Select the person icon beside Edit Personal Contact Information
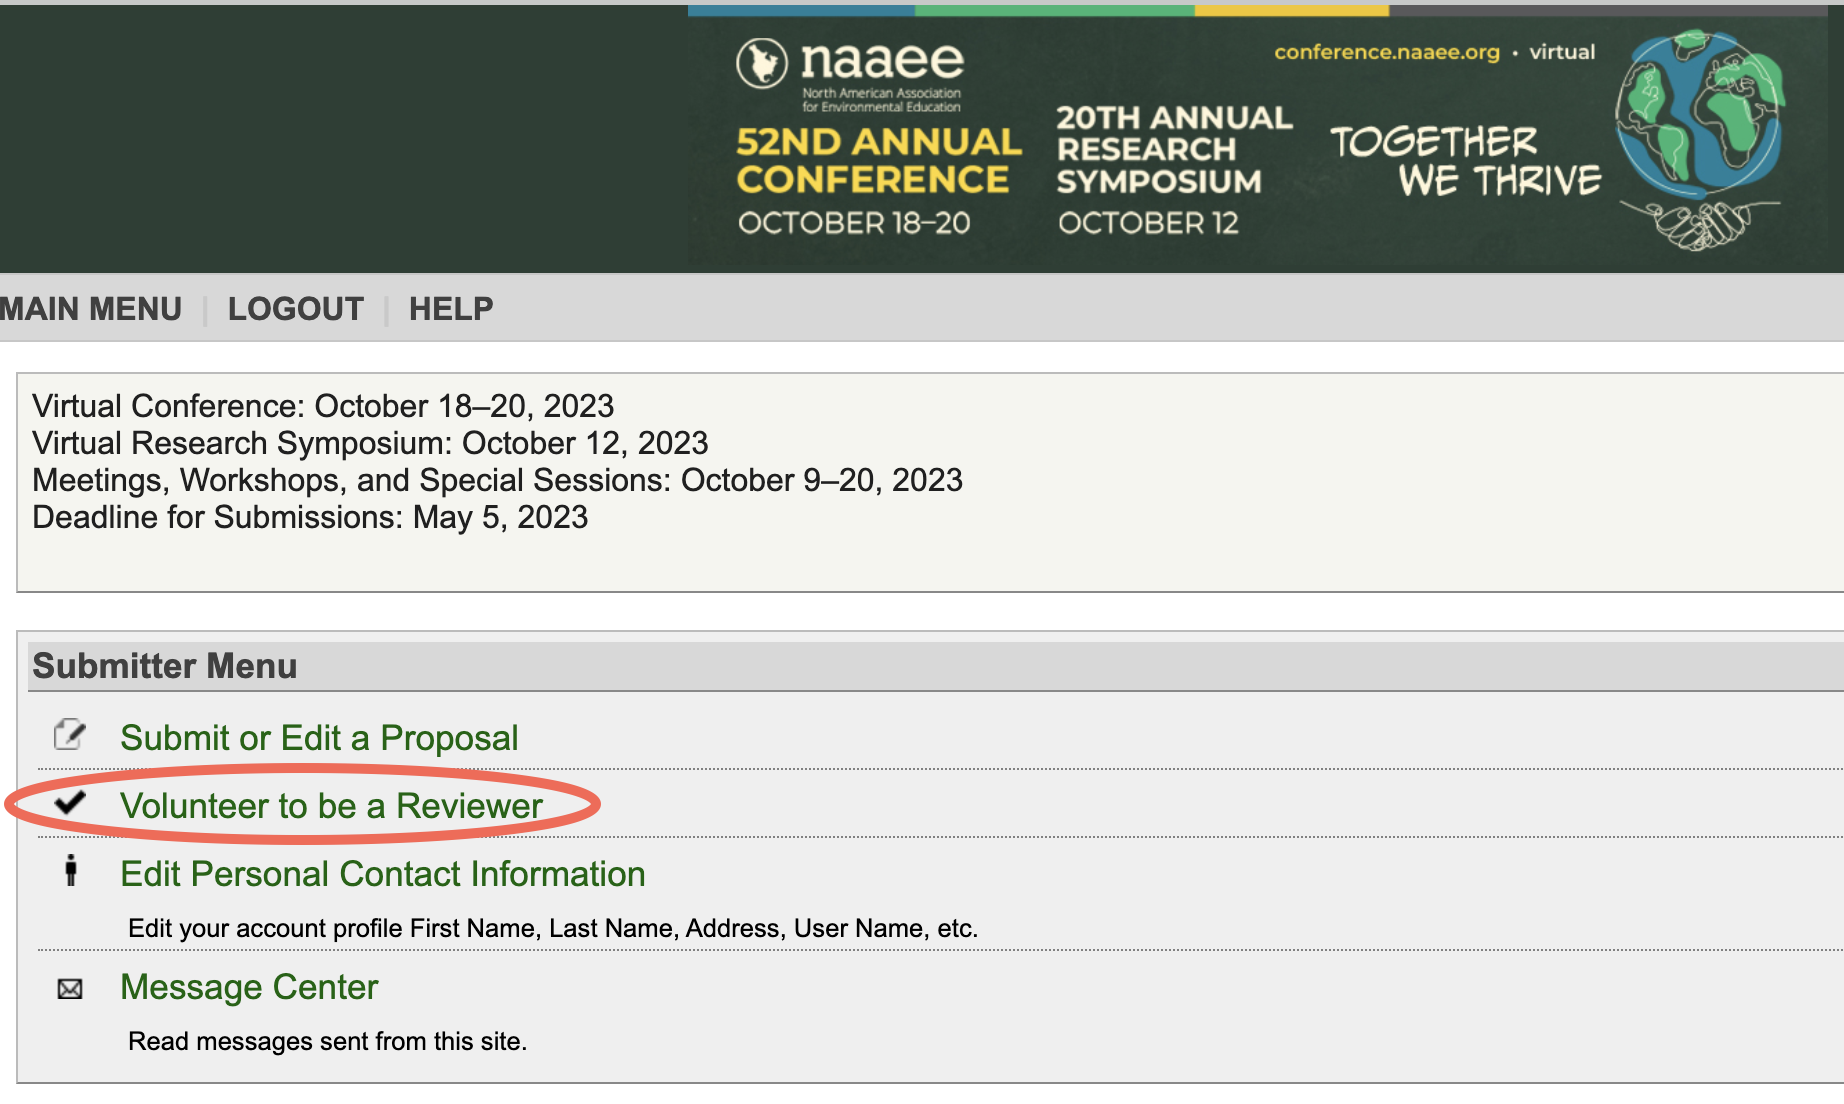1844x1104 pixels. (x=70, y=873)
